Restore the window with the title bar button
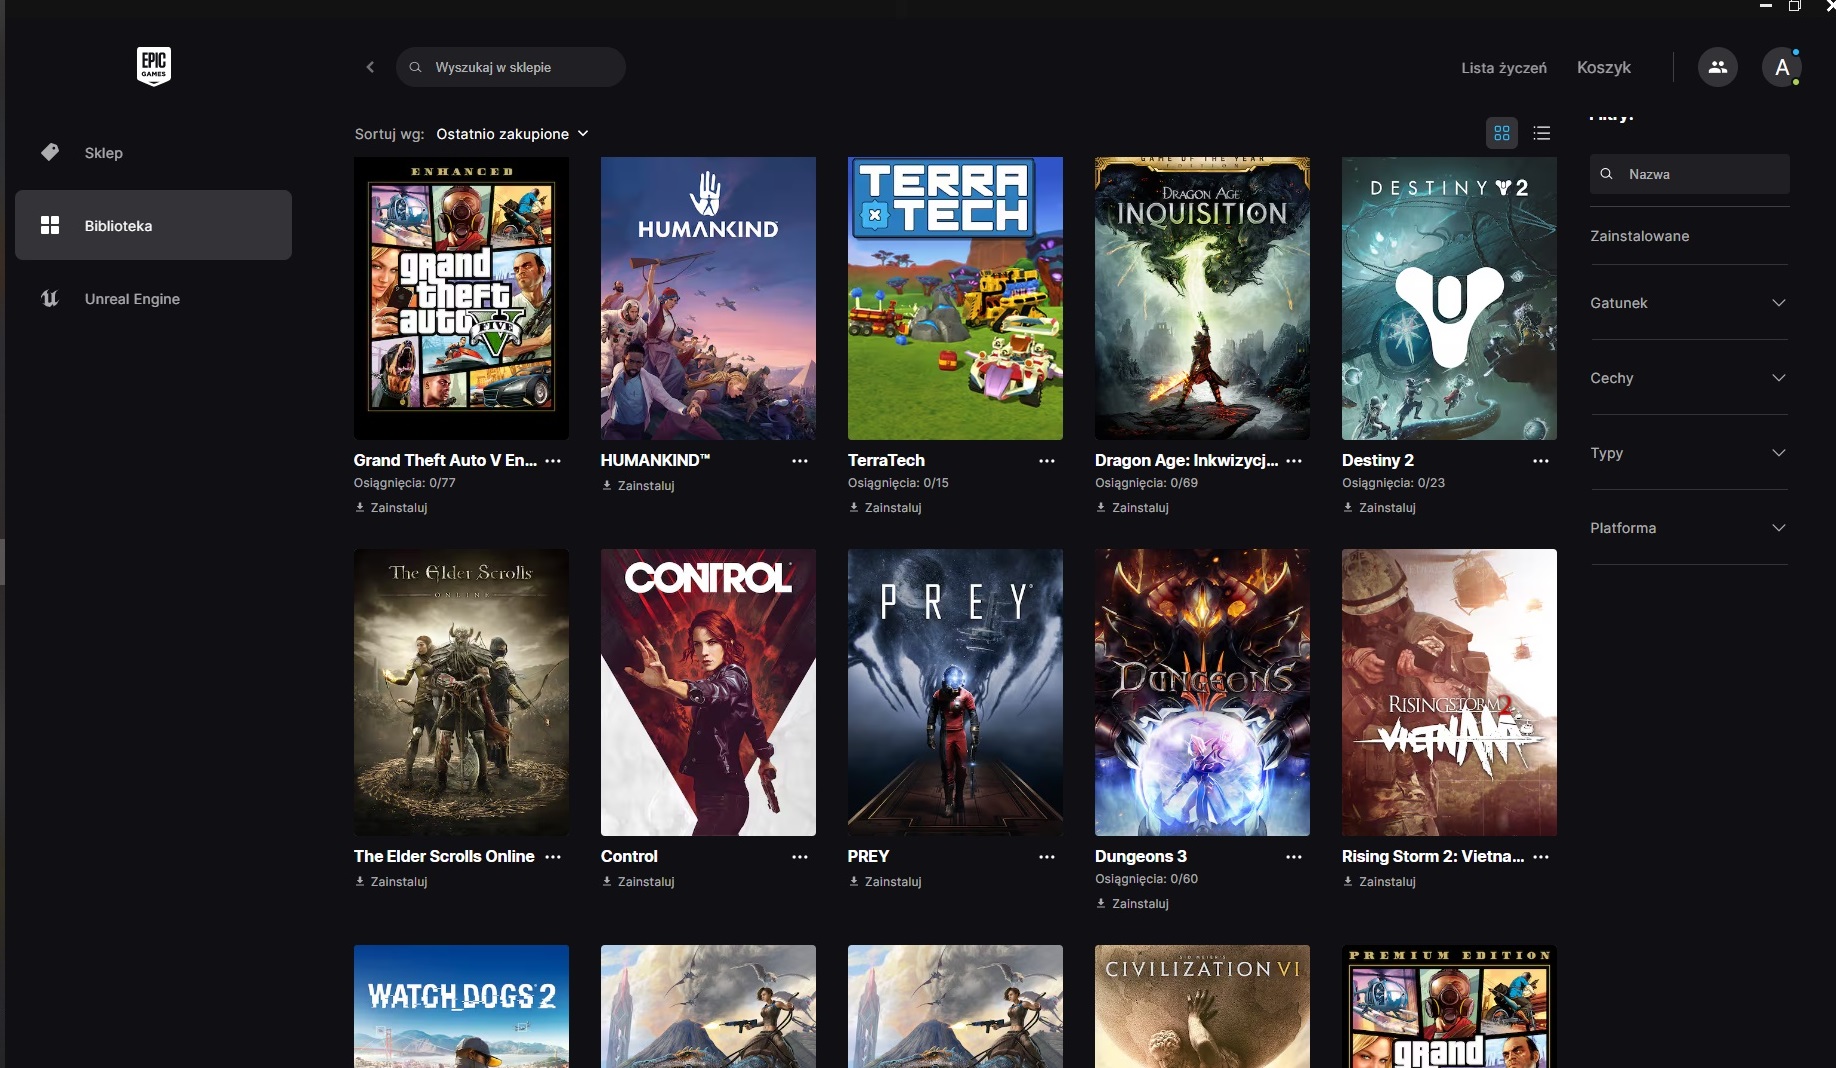The width and height of the screenshot is (1836, 1068). point(1795,6)
